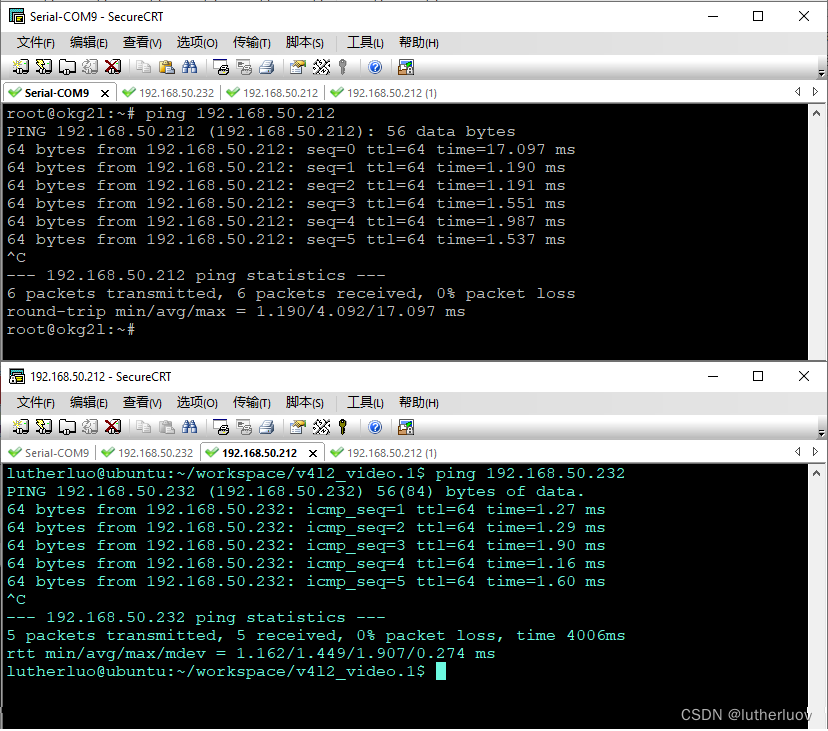Click blue Help icon in Serial-COM9 window toolbar
This screenshot has height=731, width=828.
pyautogui.click(x=375, y=67)
